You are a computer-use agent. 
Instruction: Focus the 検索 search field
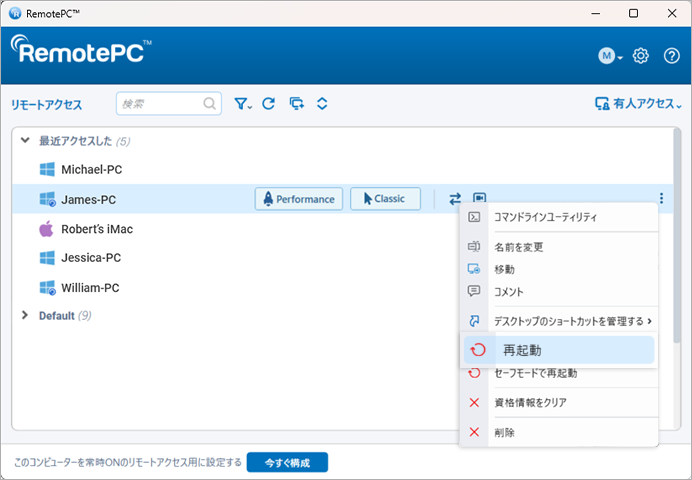(x=169, y=104)
